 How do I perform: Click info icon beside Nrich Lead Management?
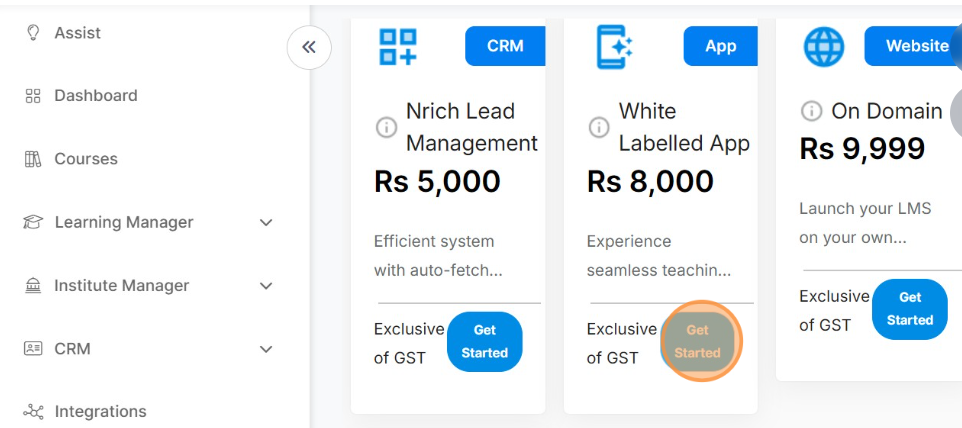(386, 127)
